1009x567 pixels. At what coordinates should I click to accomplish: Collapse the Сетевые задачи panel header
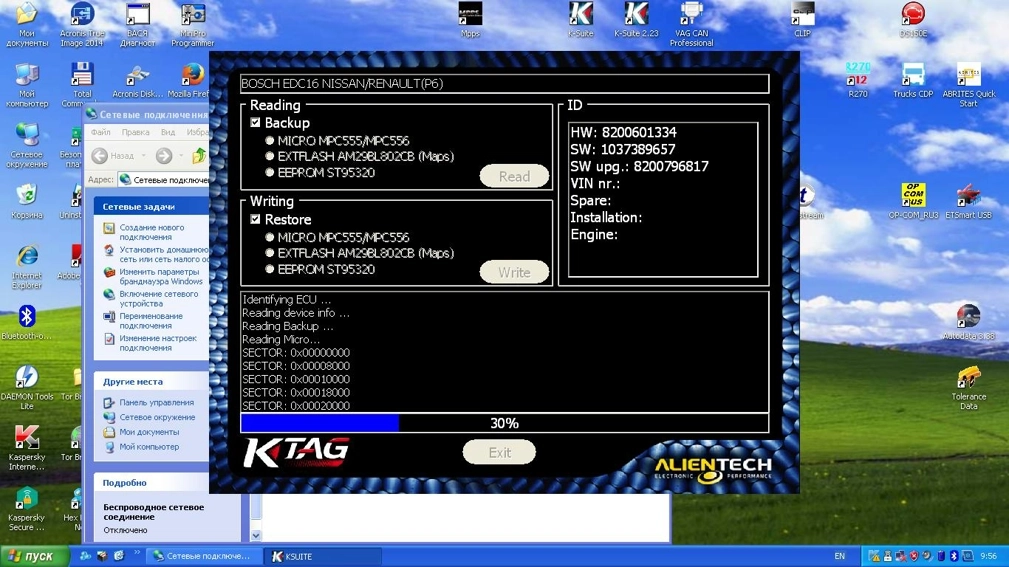(152, 207)
